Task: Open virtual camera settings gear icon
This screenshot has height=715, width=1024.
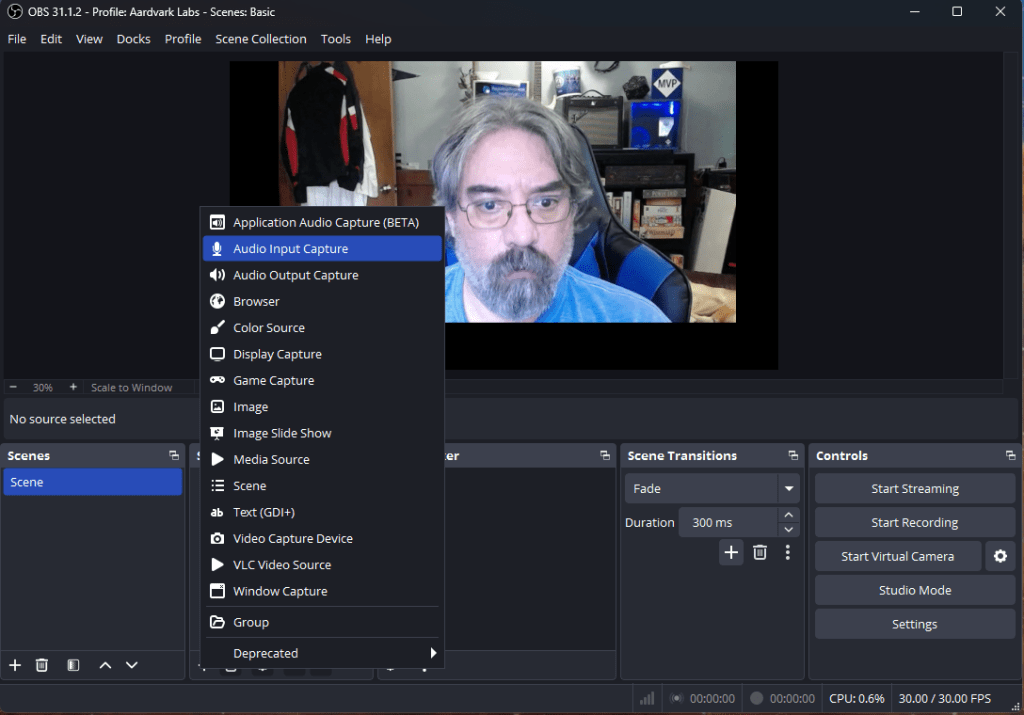Action: tap(1000, 557)
